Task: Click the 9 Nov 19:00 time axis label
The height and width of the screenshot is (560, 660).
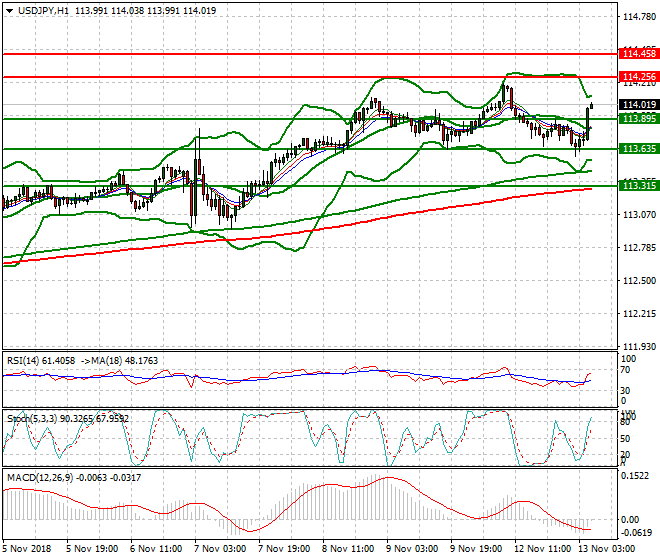Action: coord(476,549)
